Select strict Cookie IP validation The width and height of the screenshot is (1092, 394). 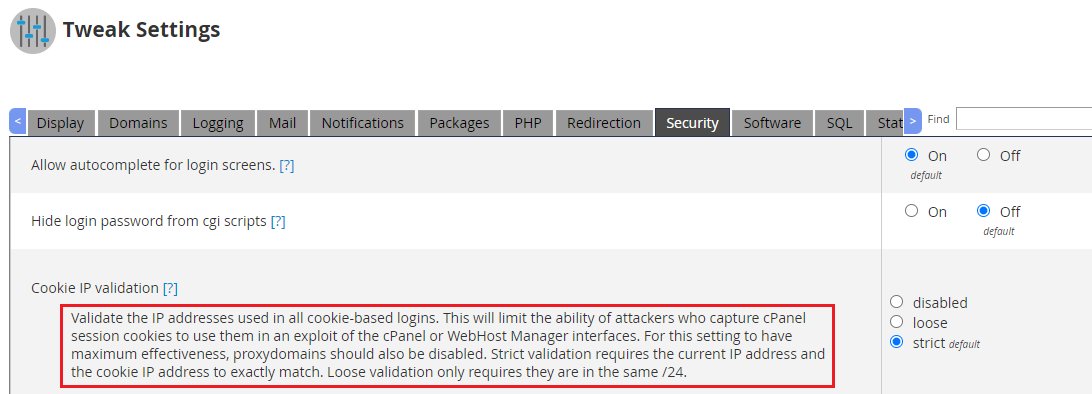[x=897, y=342]
